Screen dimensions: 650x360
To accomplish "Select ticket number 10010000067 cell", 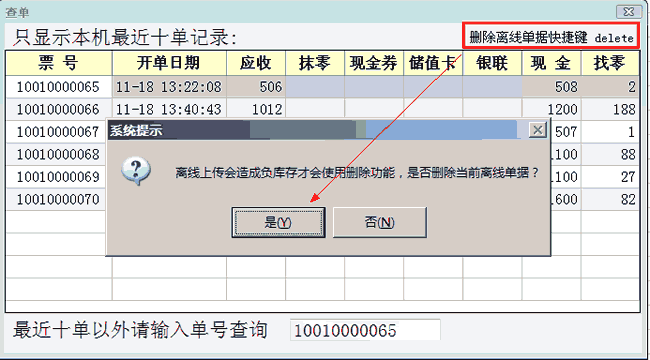I will point(56,132).
